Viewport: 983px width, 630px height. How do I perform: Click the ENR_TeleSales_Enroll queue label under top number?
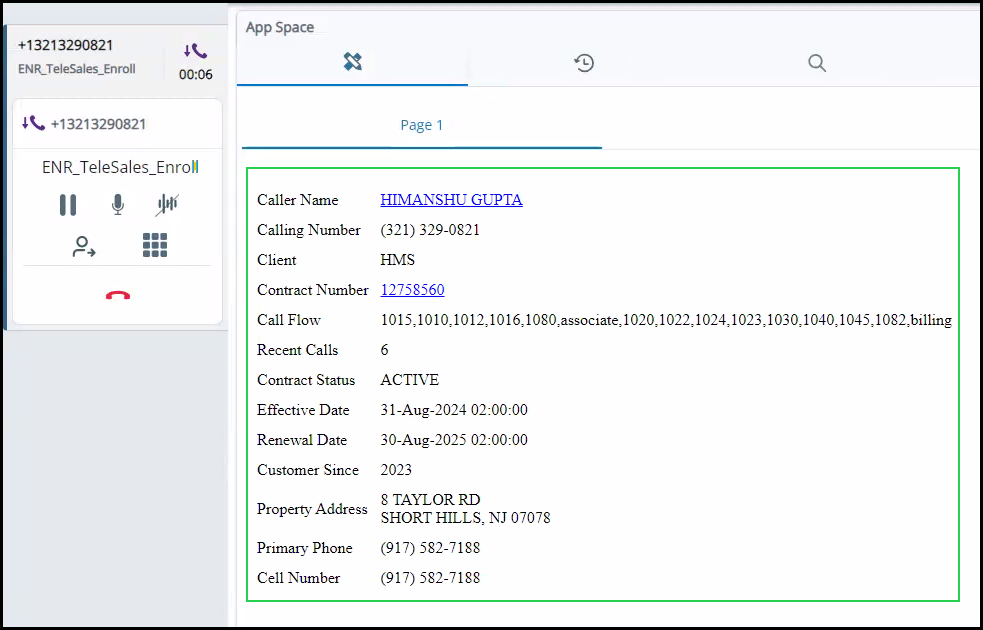[76, 69]
